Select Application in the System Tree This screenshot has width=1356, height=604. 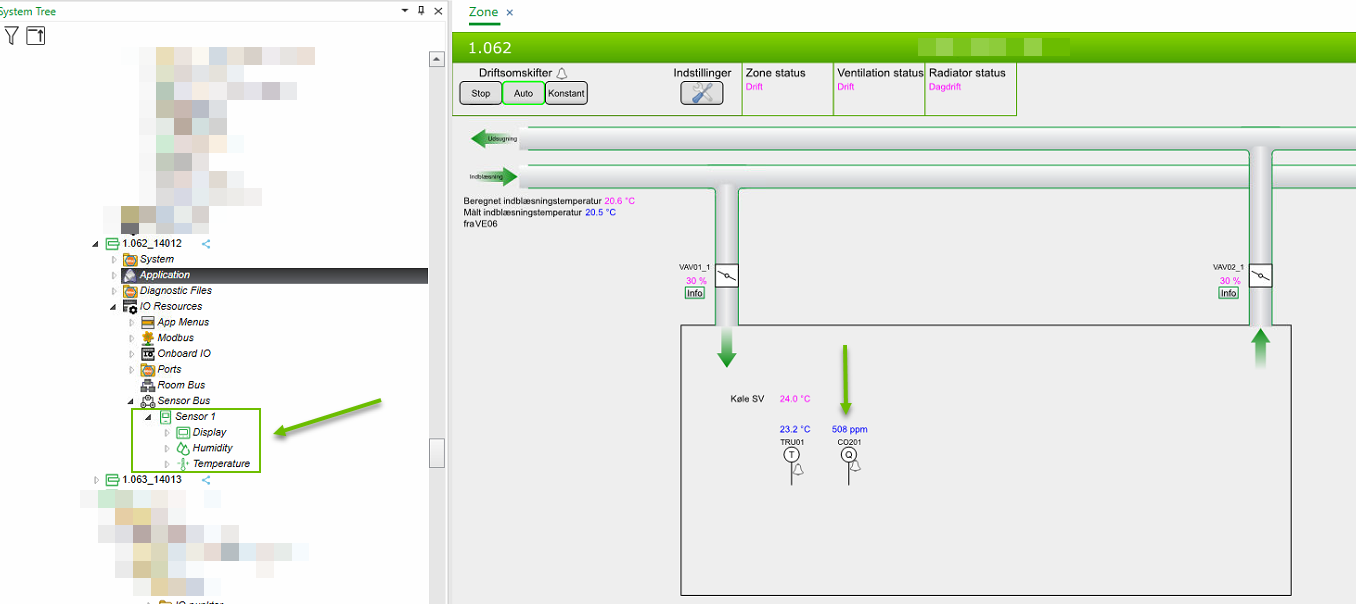[x=165, y=275]
